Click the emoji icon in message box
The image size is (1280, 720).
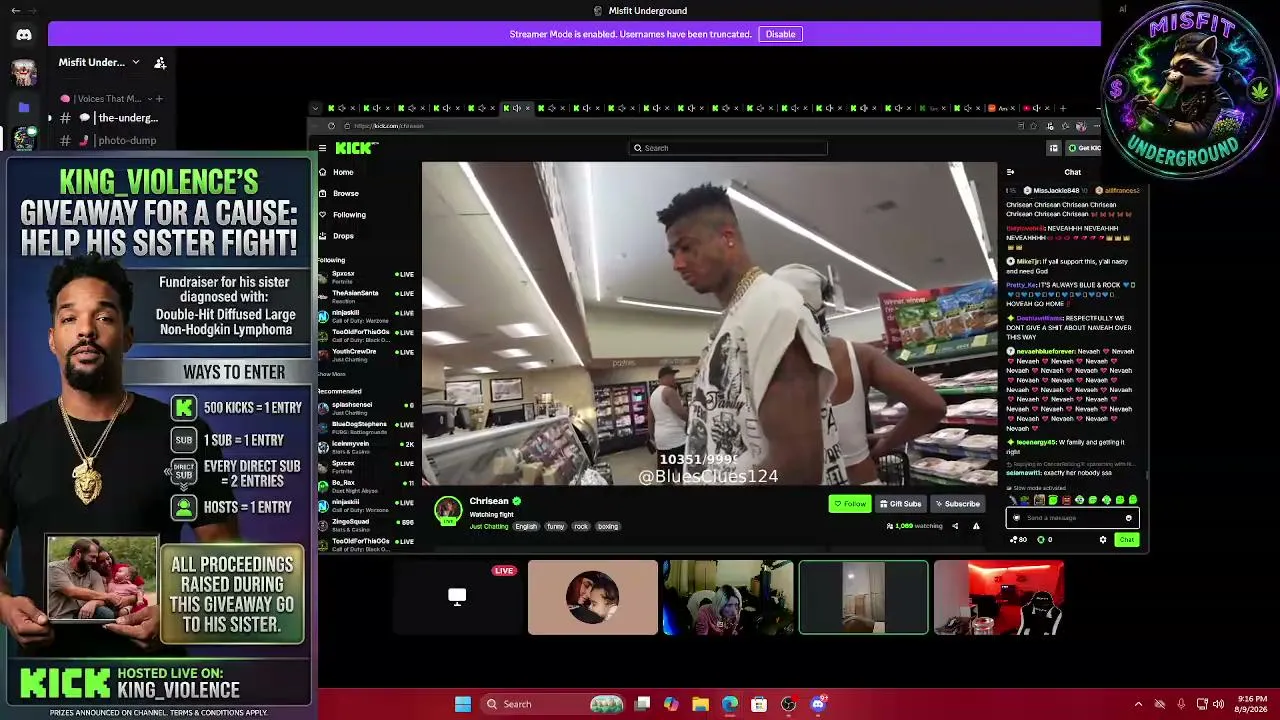click(1129, 518)
